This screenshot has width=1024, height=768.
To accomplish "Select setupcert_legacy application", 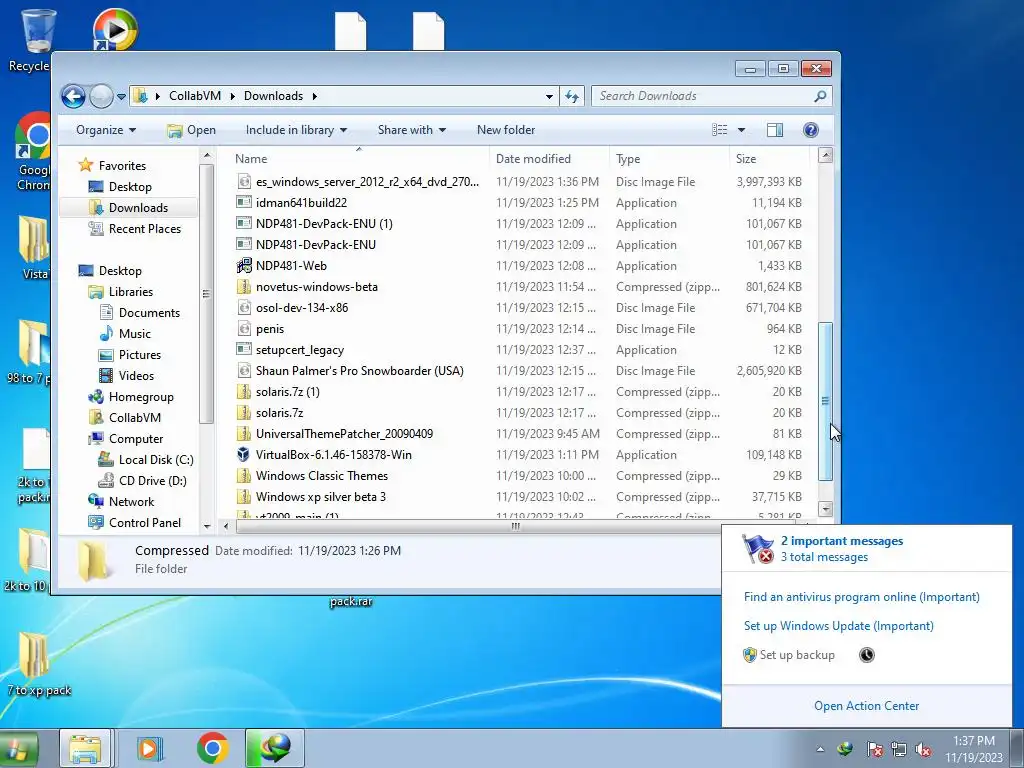I will (x=300, y=350).
